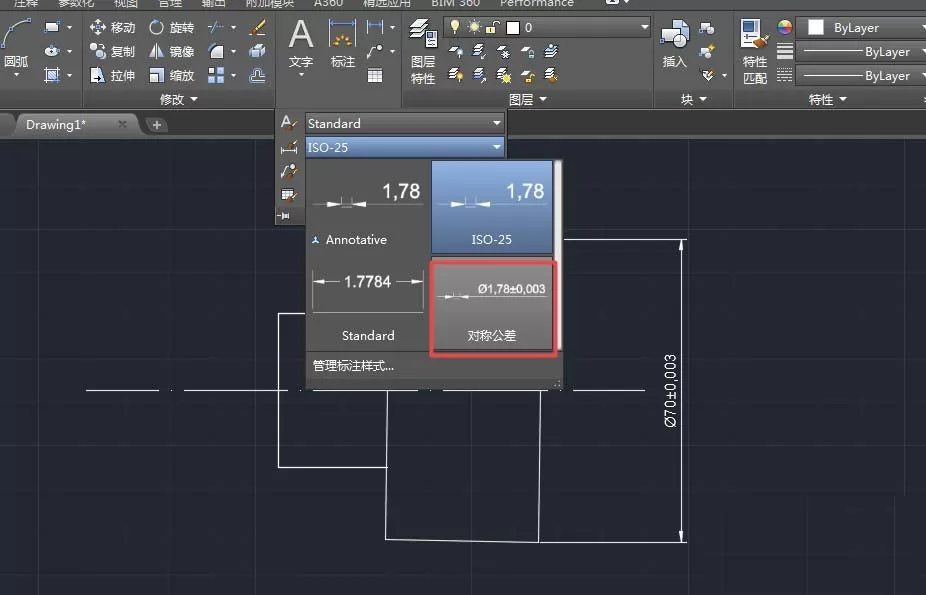
Task: Switch to the Drawing1* document tab
Action: 56,125
